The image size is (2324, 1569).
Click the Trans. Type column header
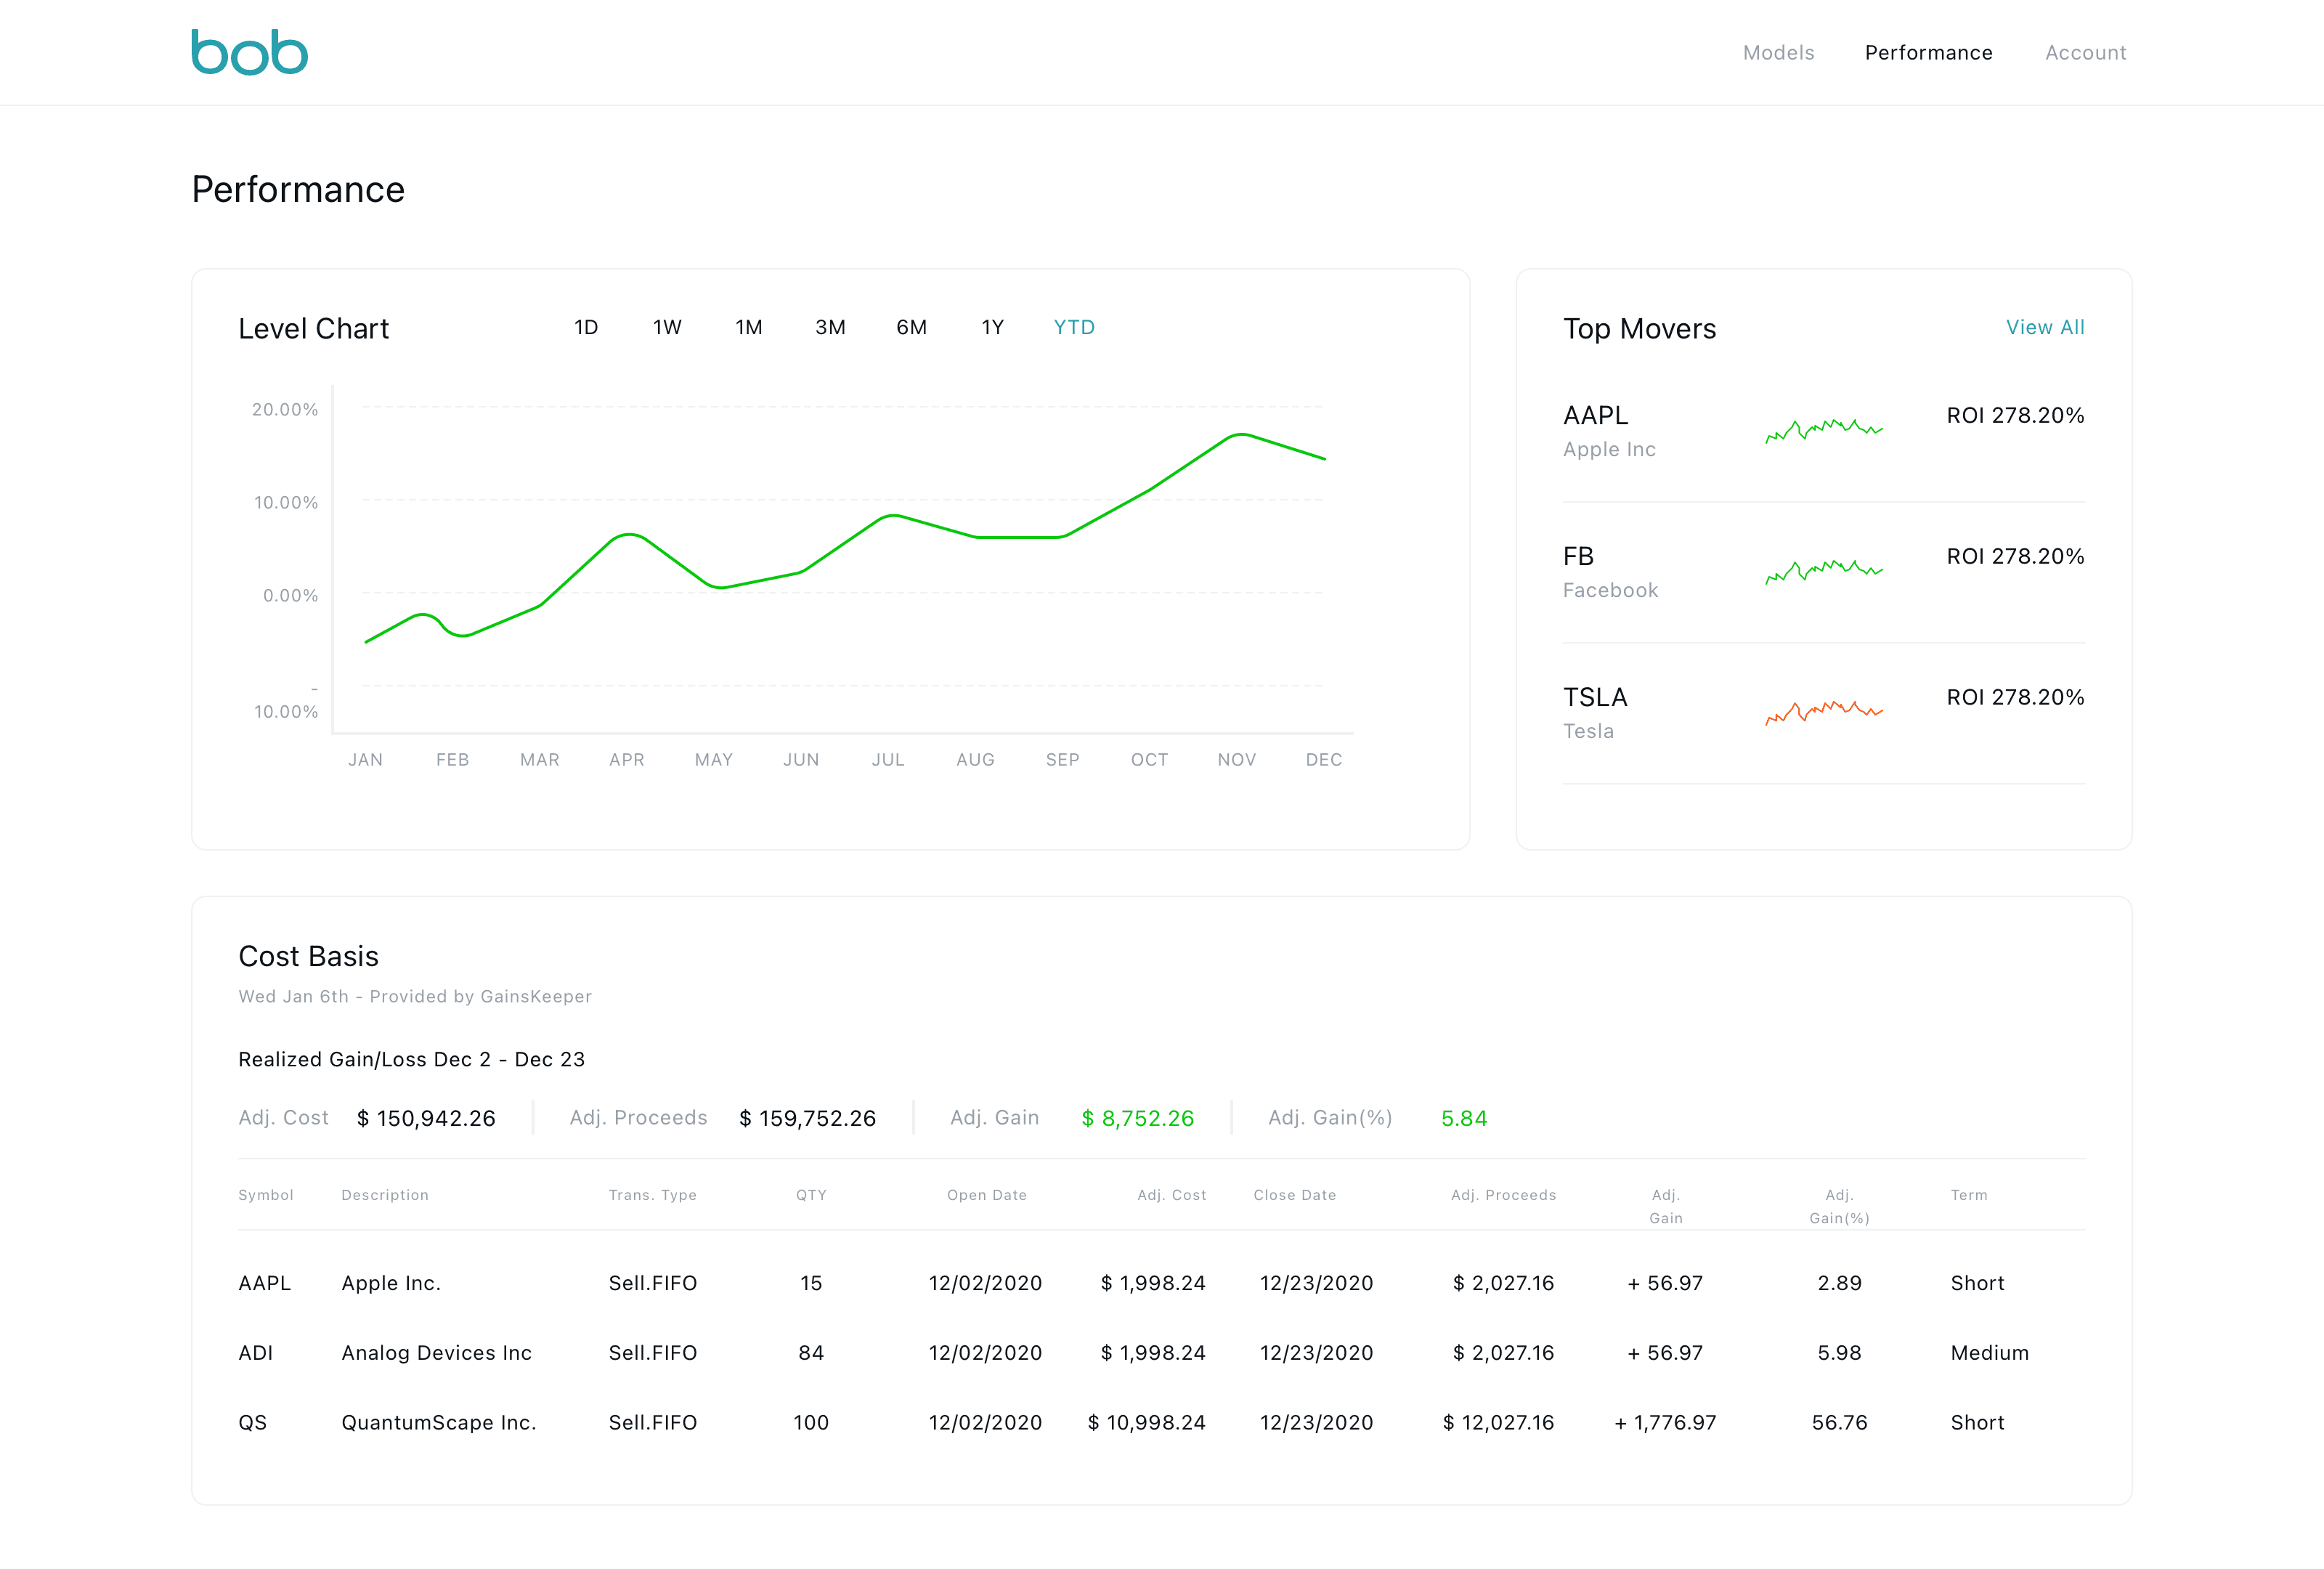click(652, 1195)
